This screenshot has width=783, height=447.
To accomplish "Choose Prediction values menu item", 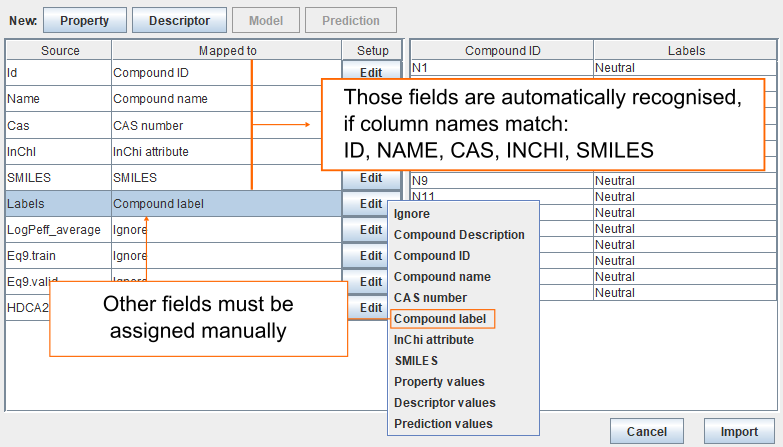I will 443,424.
